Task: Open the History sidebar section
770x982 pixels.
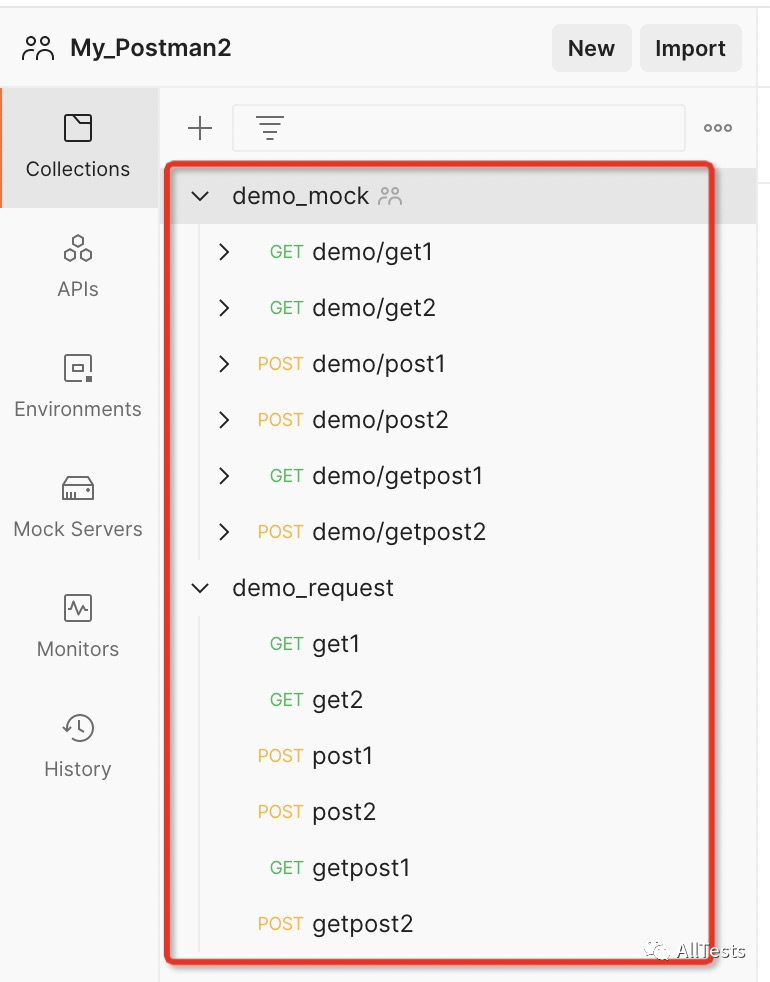Action: pos(78,746)
